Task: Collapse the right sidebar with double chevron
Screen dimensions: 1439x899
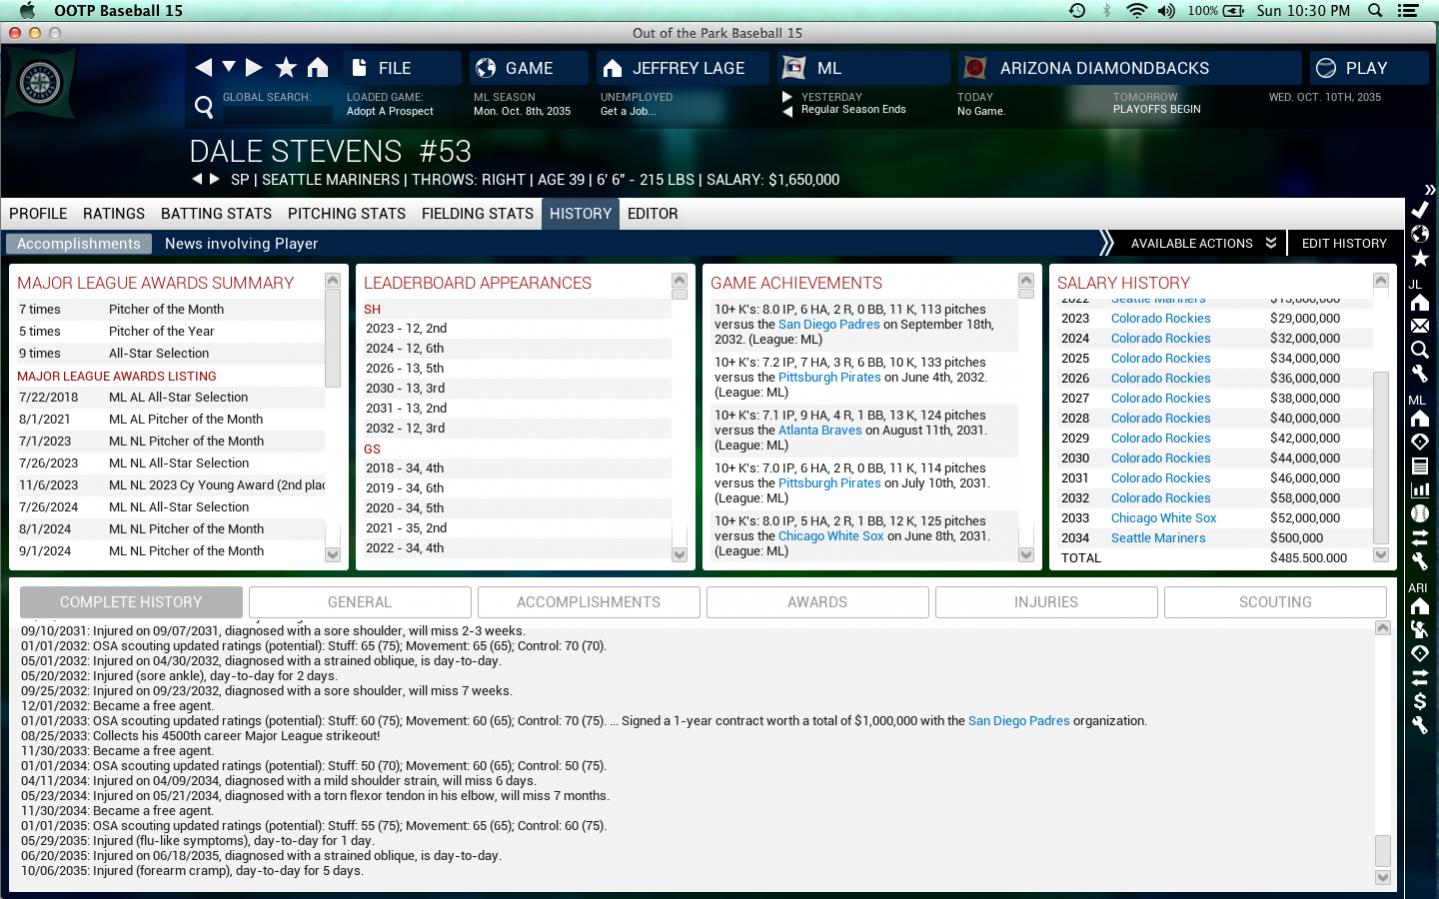Action: tap(1429, 189)
